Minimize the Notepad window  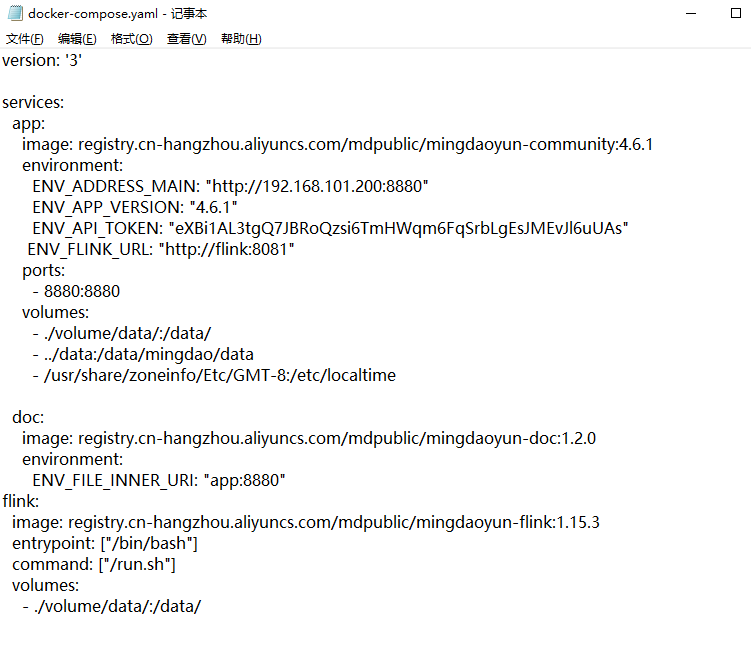[691, 13]
